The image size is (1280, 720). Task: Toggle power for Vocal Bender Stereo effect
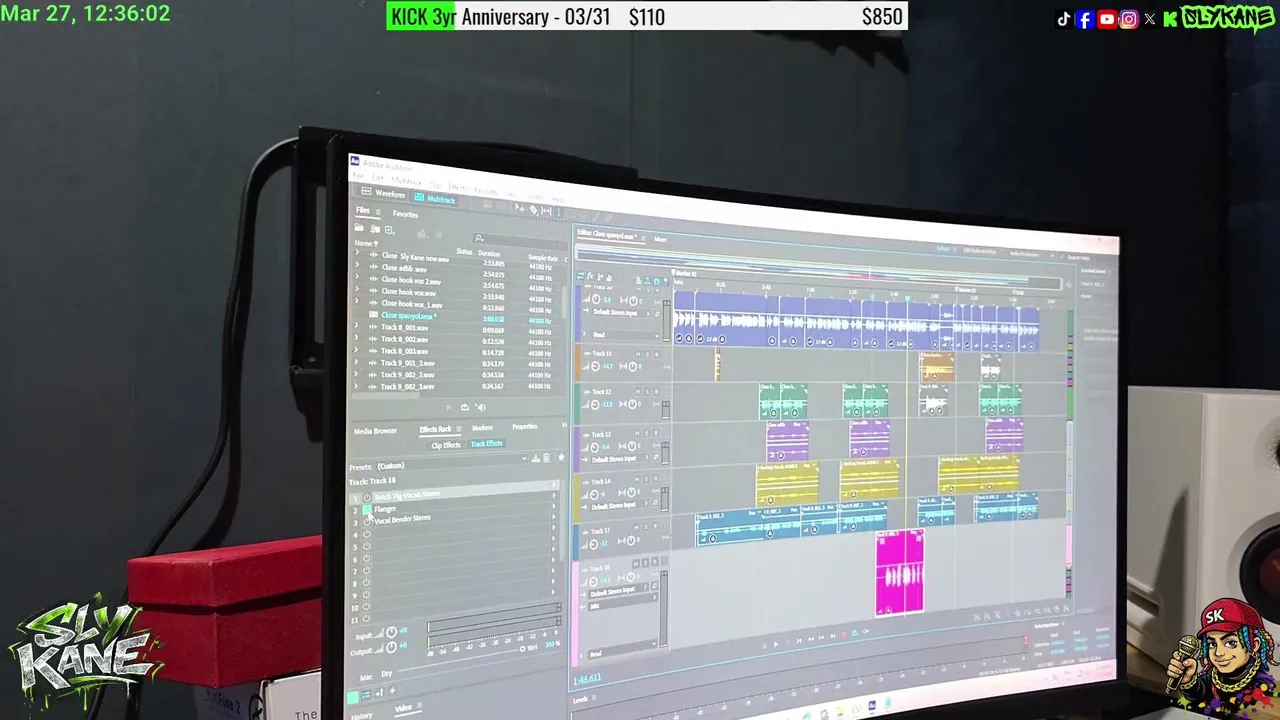(367, 521)
